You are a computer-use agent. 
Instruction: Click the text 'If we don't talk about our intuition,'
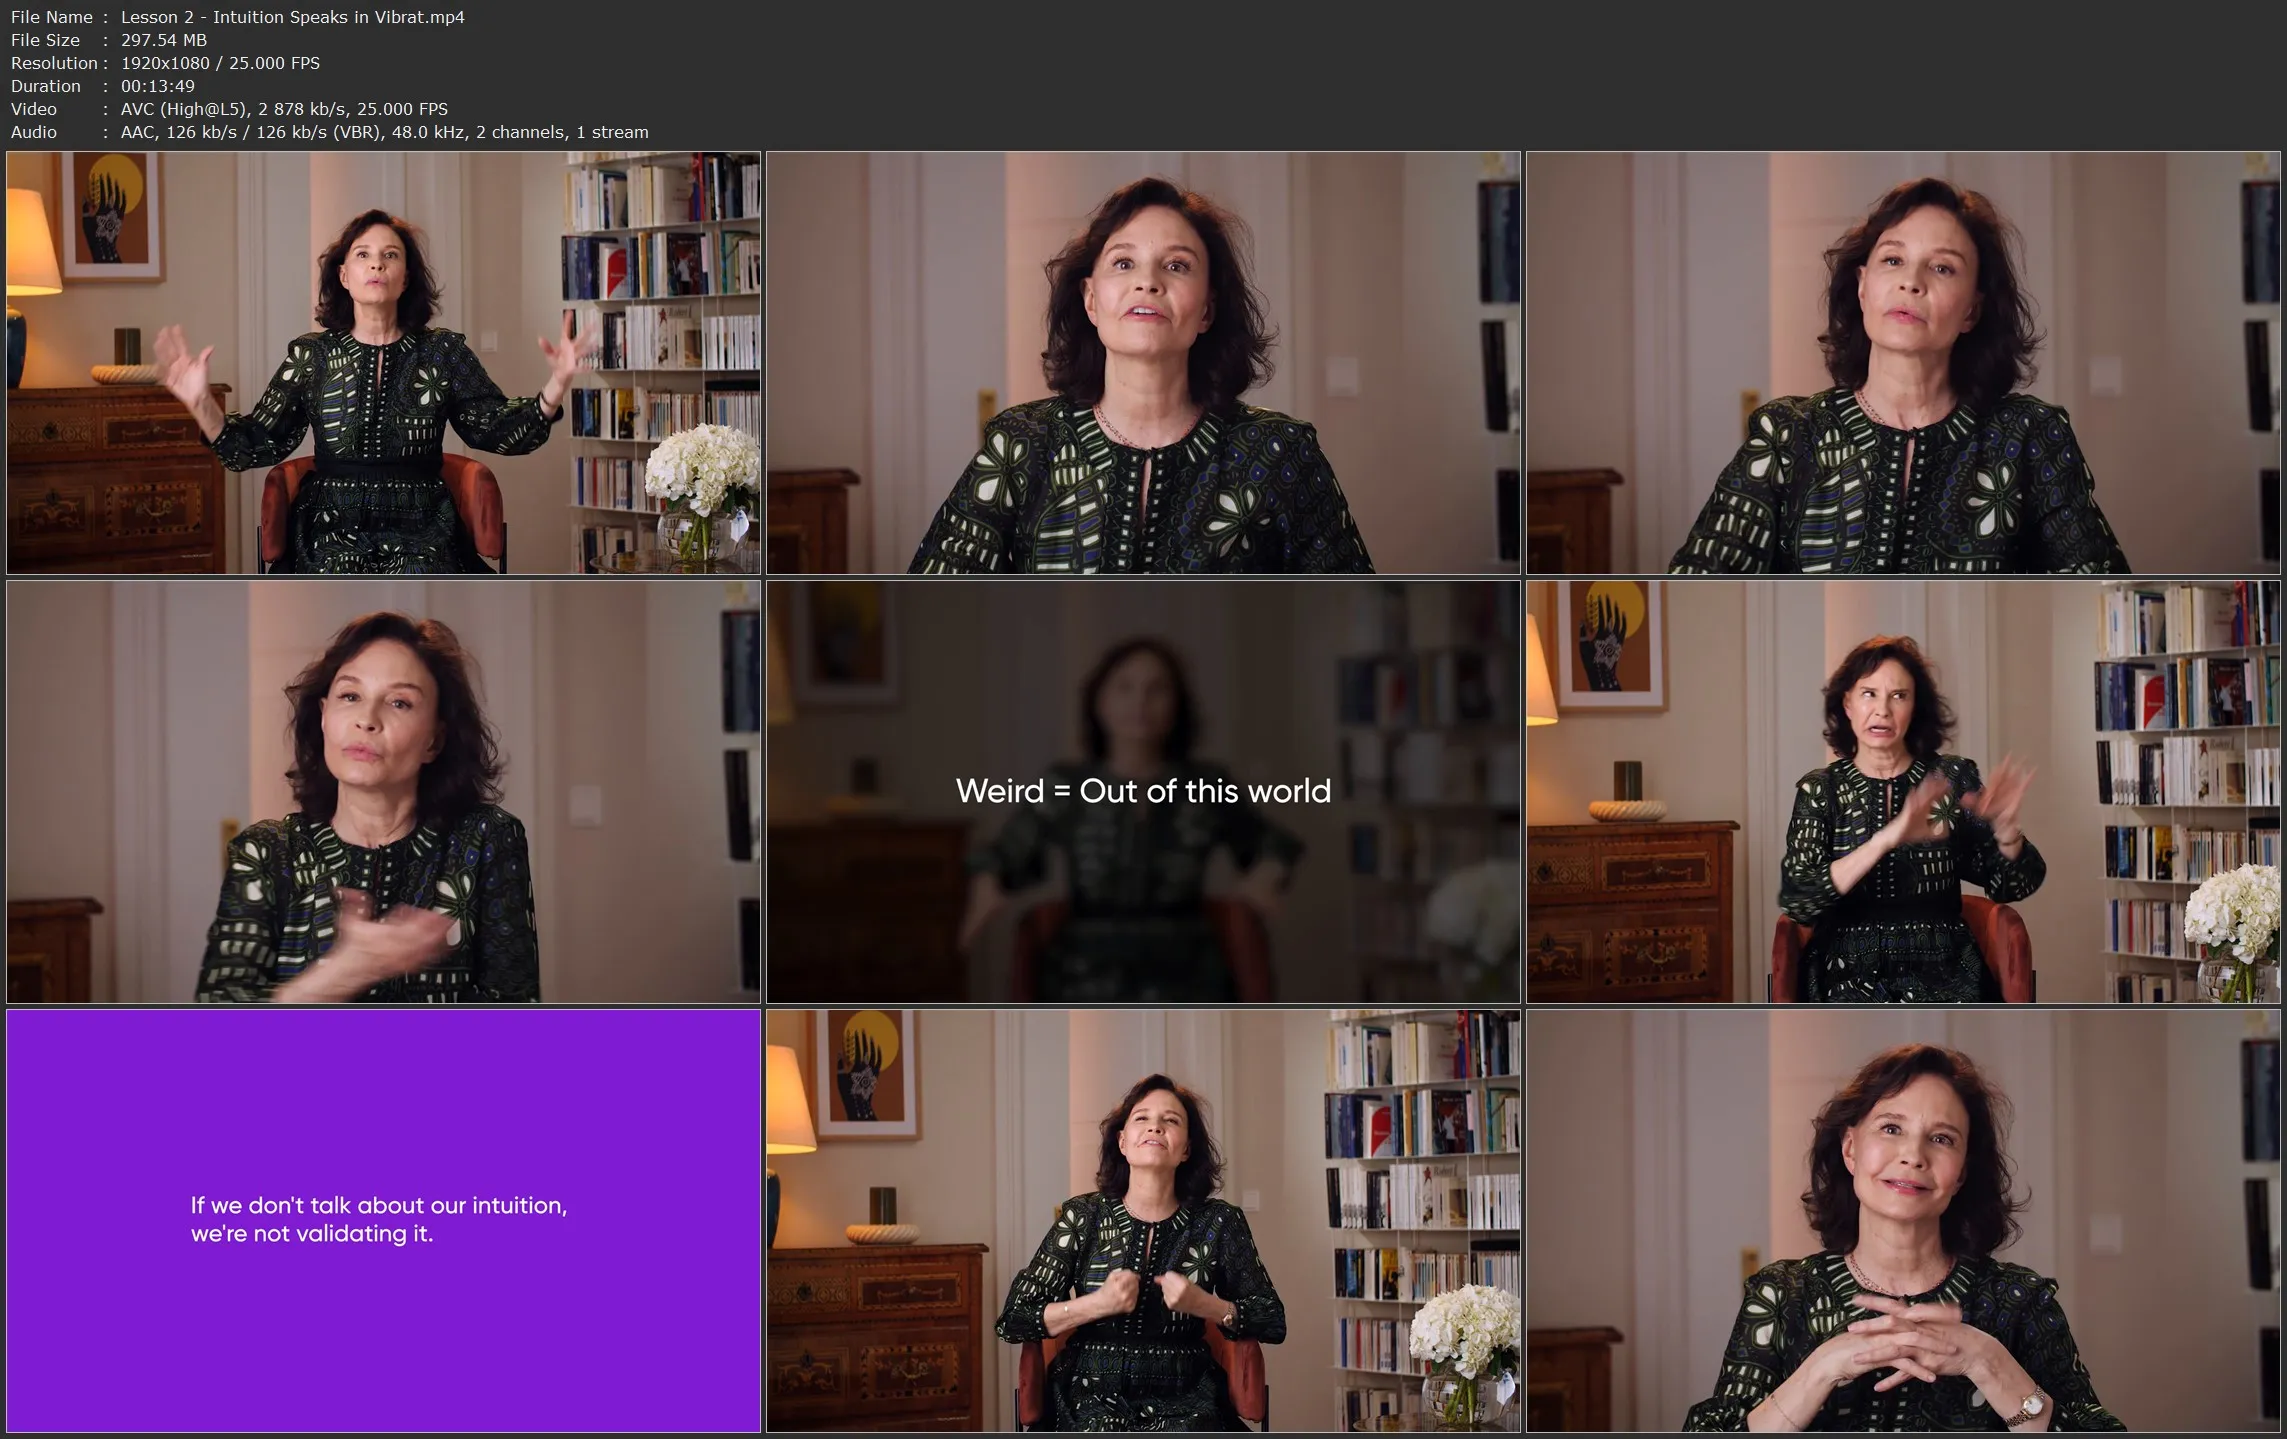coord(379,1205)
